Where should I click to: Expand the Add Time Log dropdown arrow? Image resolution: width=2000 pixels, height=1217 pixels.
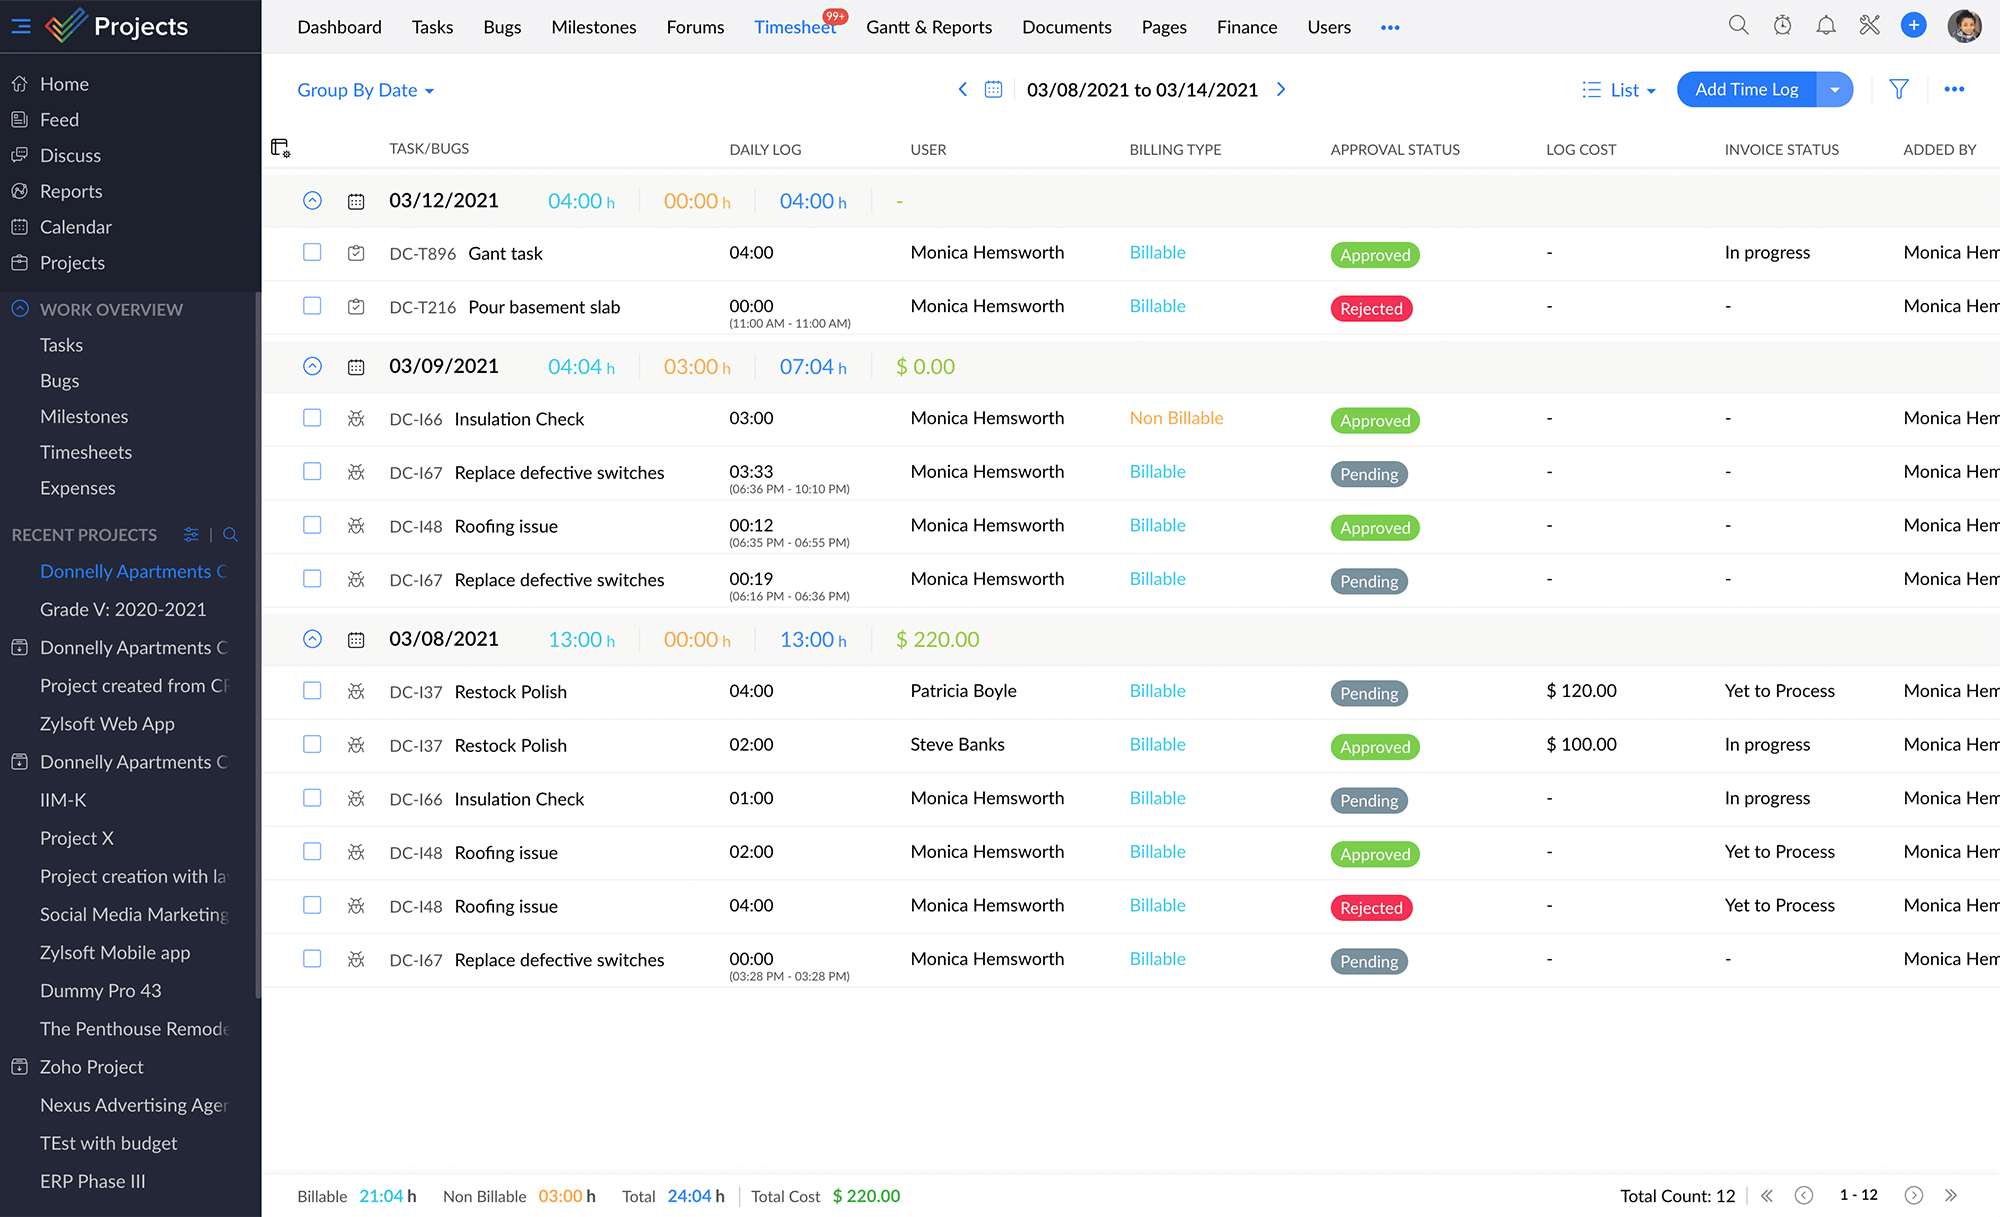point(1834,90)
